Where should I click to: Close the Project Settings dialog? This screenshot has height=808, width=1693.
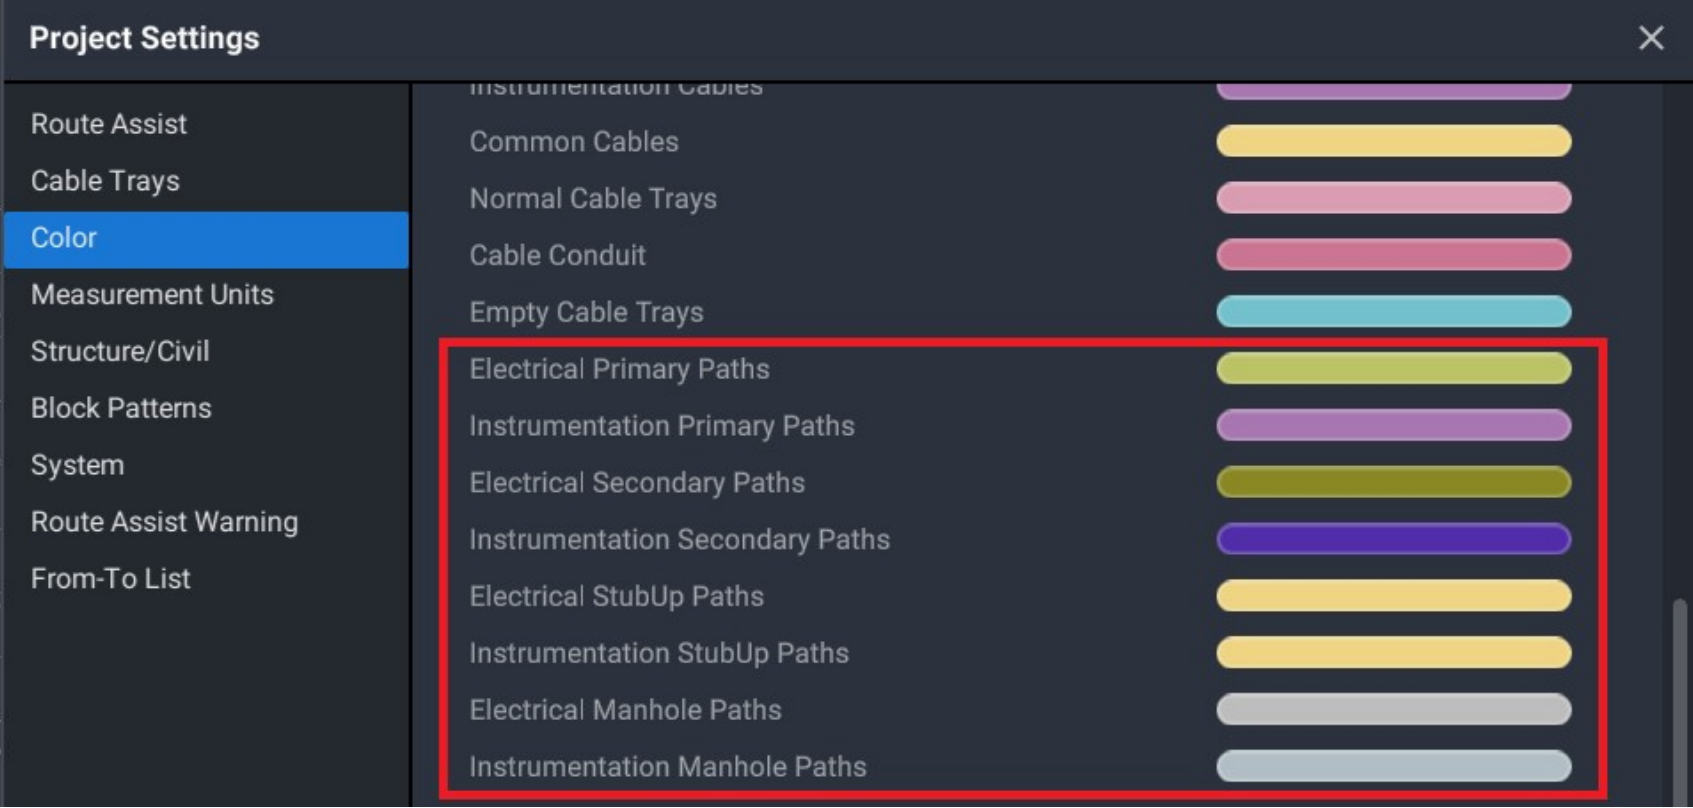pos(1651,38)
